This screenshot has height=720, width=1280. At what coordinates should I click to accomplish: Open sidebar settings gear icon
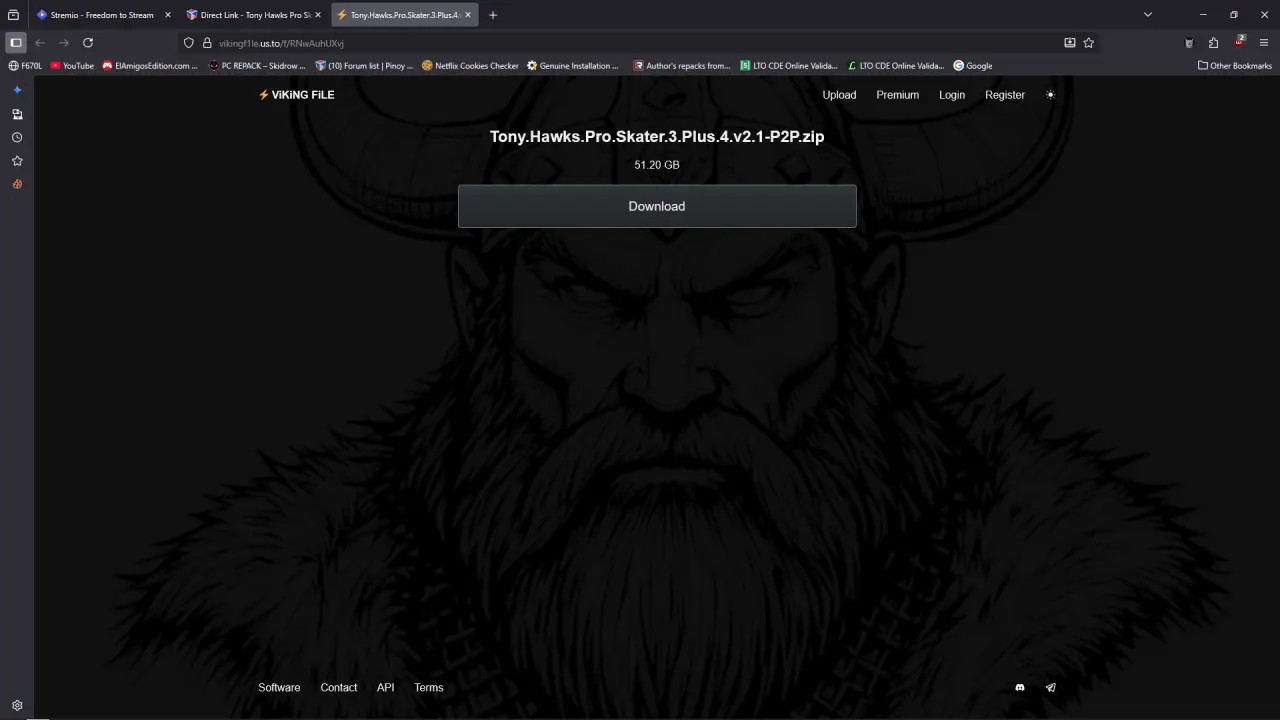point(17,705)
